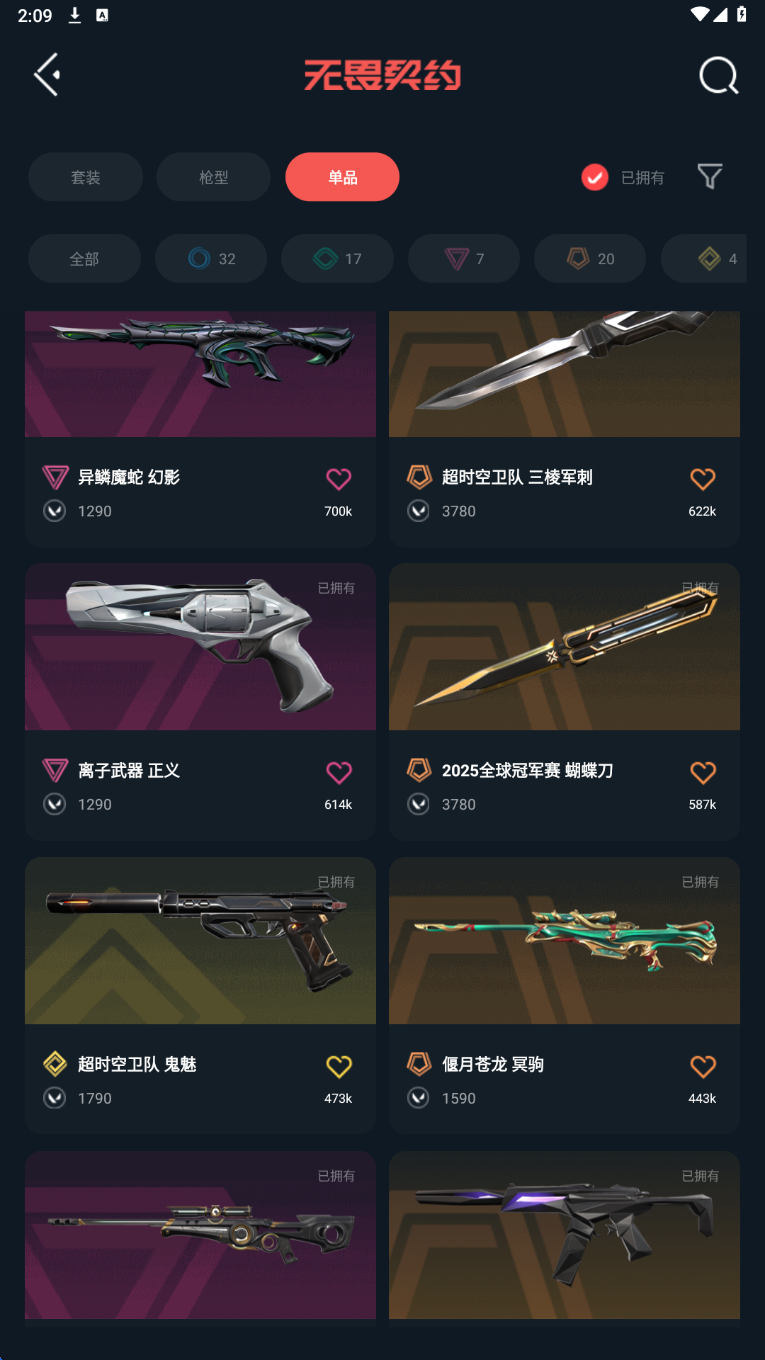Switch to the 枪型 tab
This screenshot has height=1360, width=765.
click(x=214, y=177)
